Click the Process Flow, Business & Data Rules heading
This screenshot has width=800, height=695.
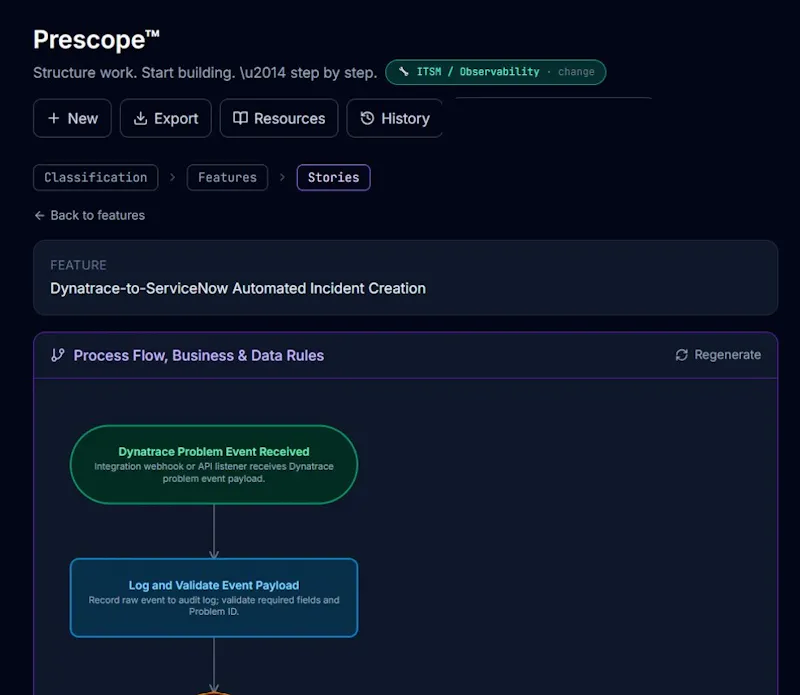(x=198, y=355)
